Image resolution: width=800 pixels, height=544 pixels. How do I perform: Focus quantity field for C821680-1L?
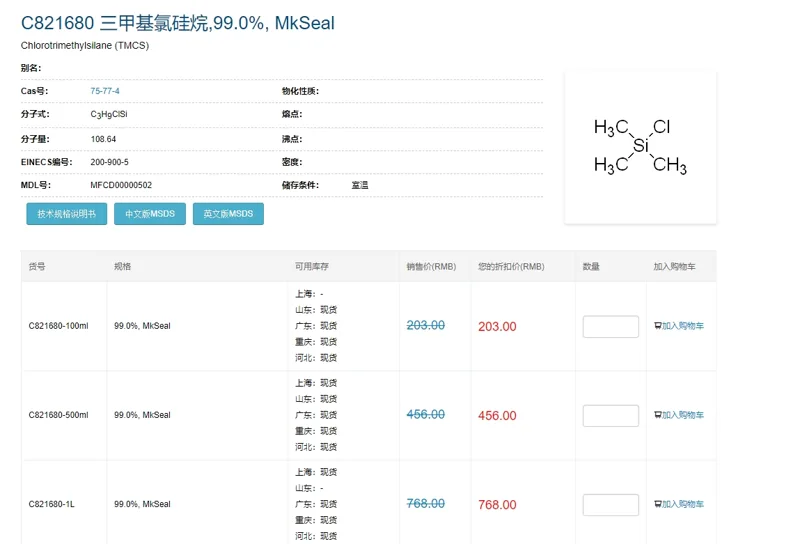(611, 505)
